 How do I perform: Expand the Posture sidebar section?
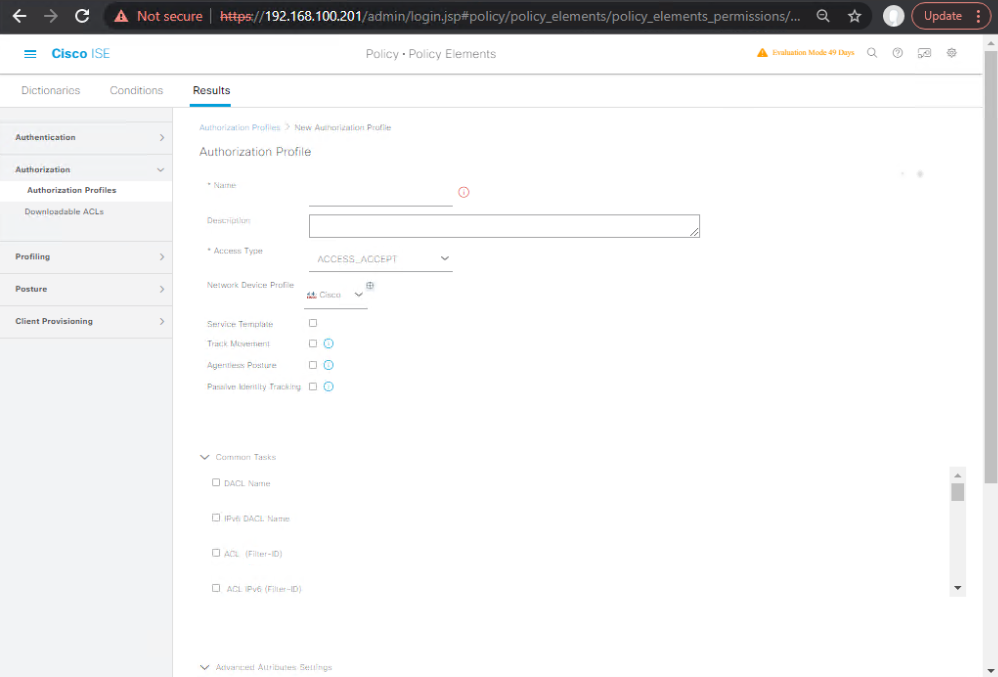86,290
